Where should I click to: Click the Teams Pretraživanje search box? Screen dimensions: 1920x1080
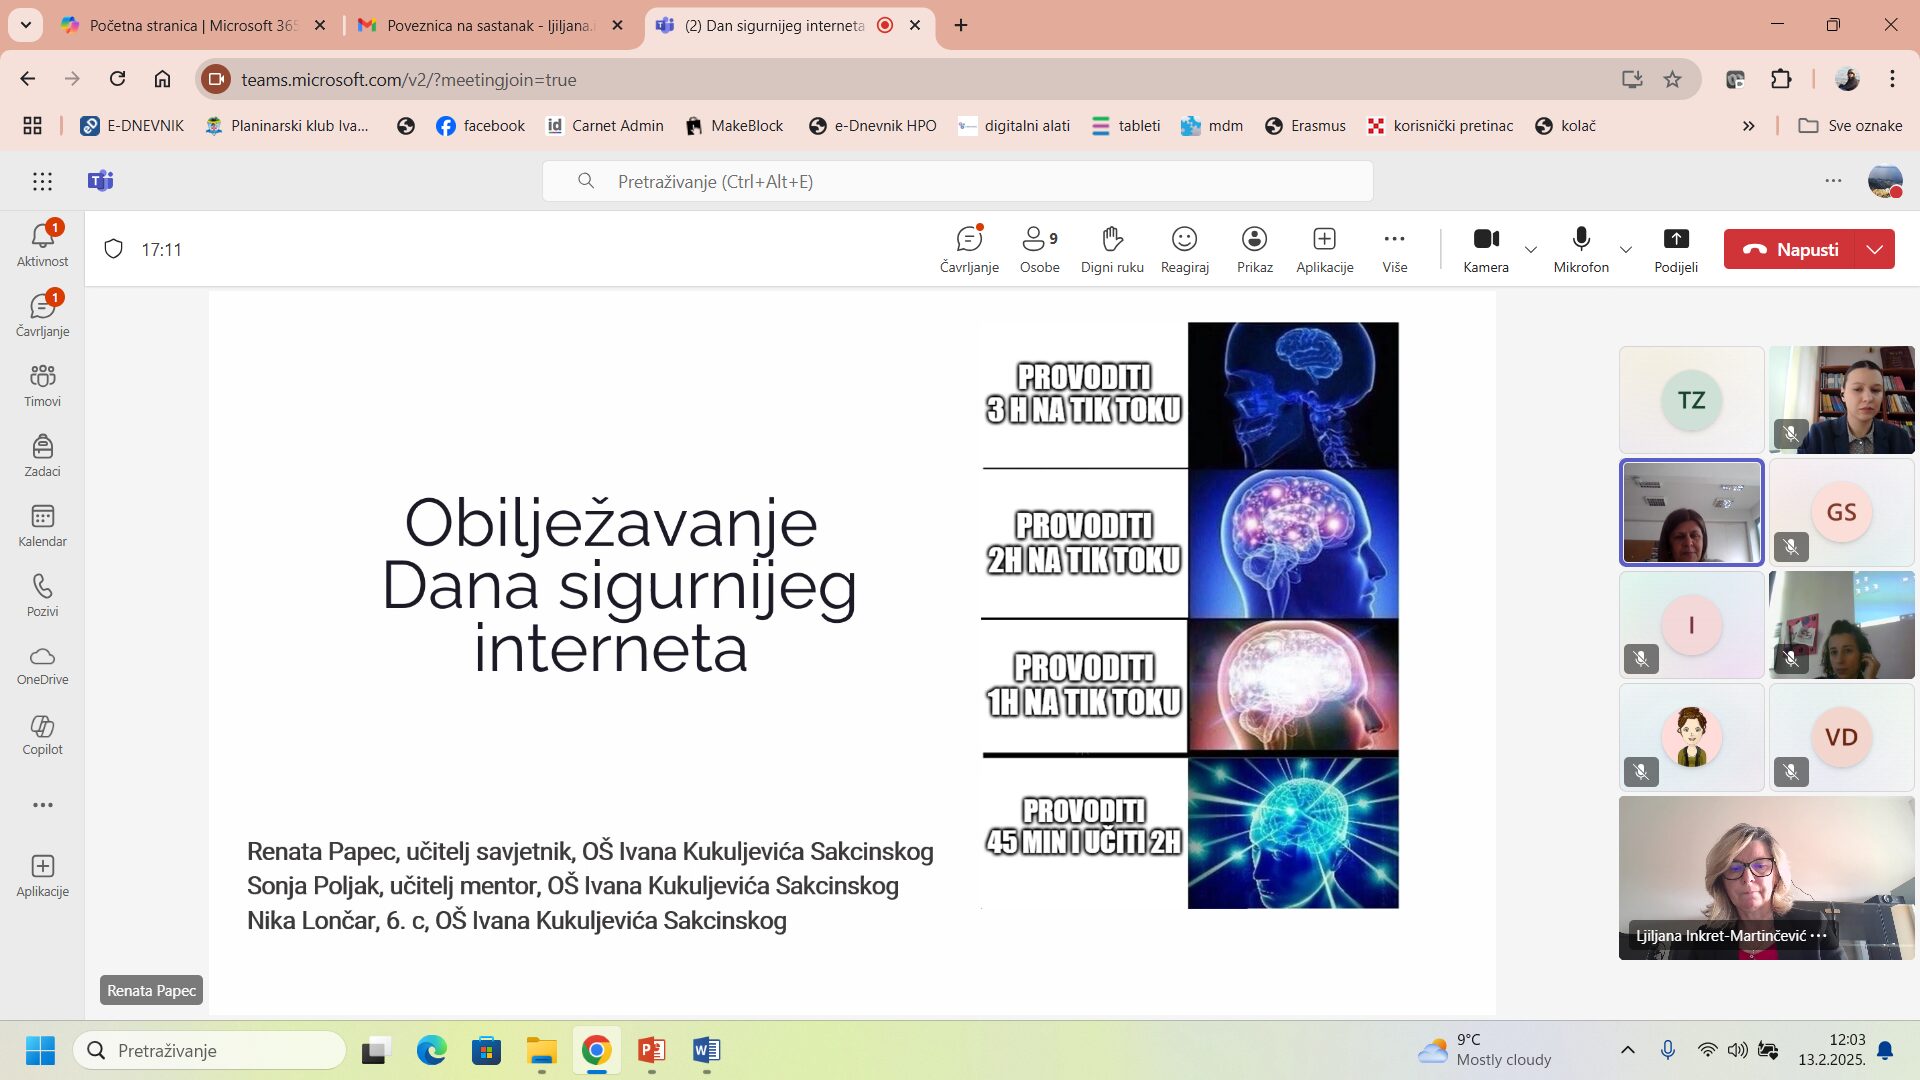pyautogui.click(x=957, y=181)
